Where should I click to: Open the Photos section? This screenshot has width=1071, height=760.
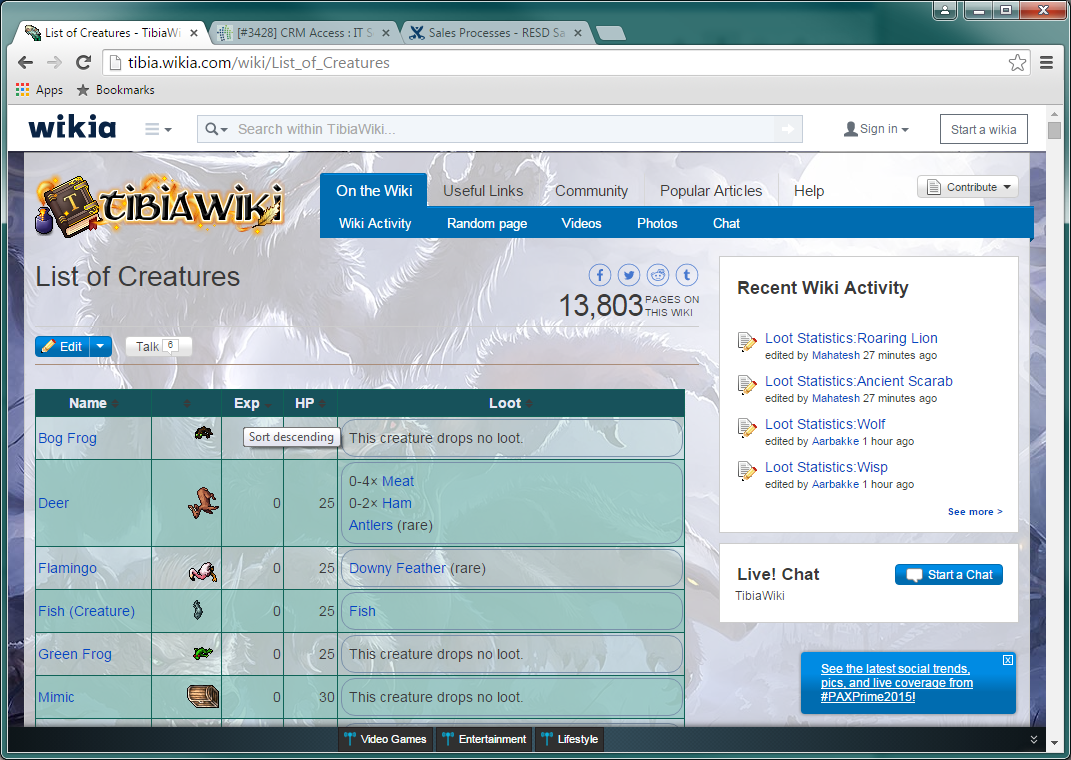pos(657,223)
